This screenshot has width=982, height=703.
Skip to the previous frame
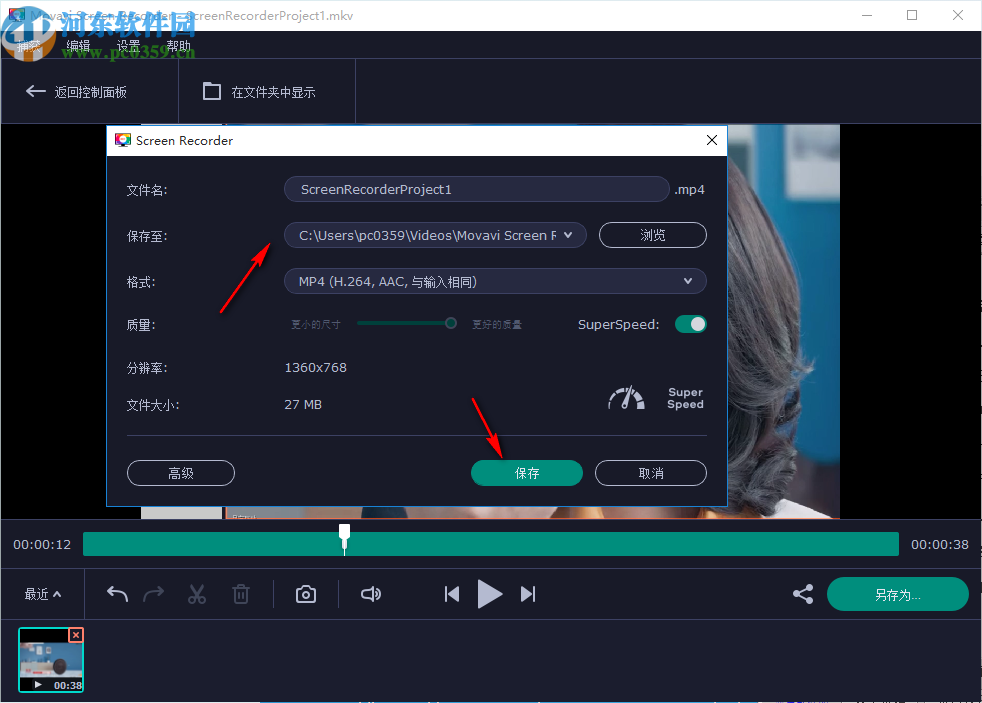point(451,593)
